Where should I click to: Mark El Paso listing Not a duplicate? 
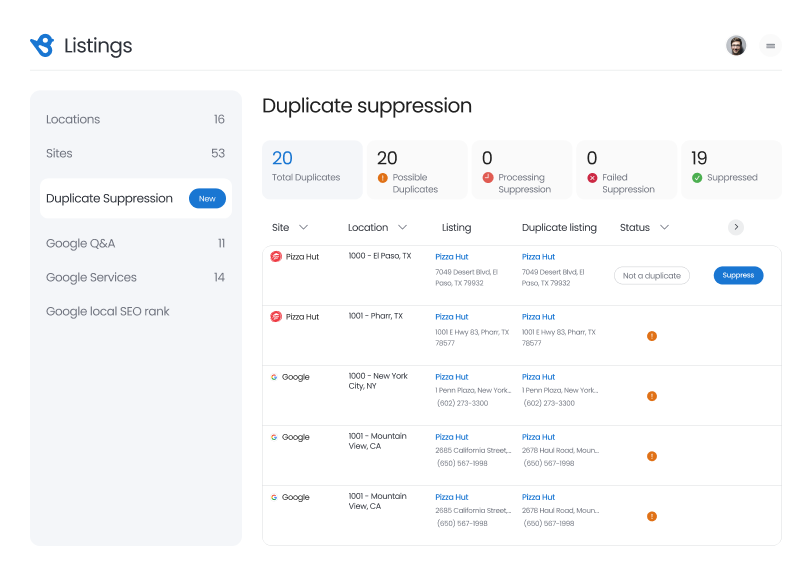click(651, 275)
